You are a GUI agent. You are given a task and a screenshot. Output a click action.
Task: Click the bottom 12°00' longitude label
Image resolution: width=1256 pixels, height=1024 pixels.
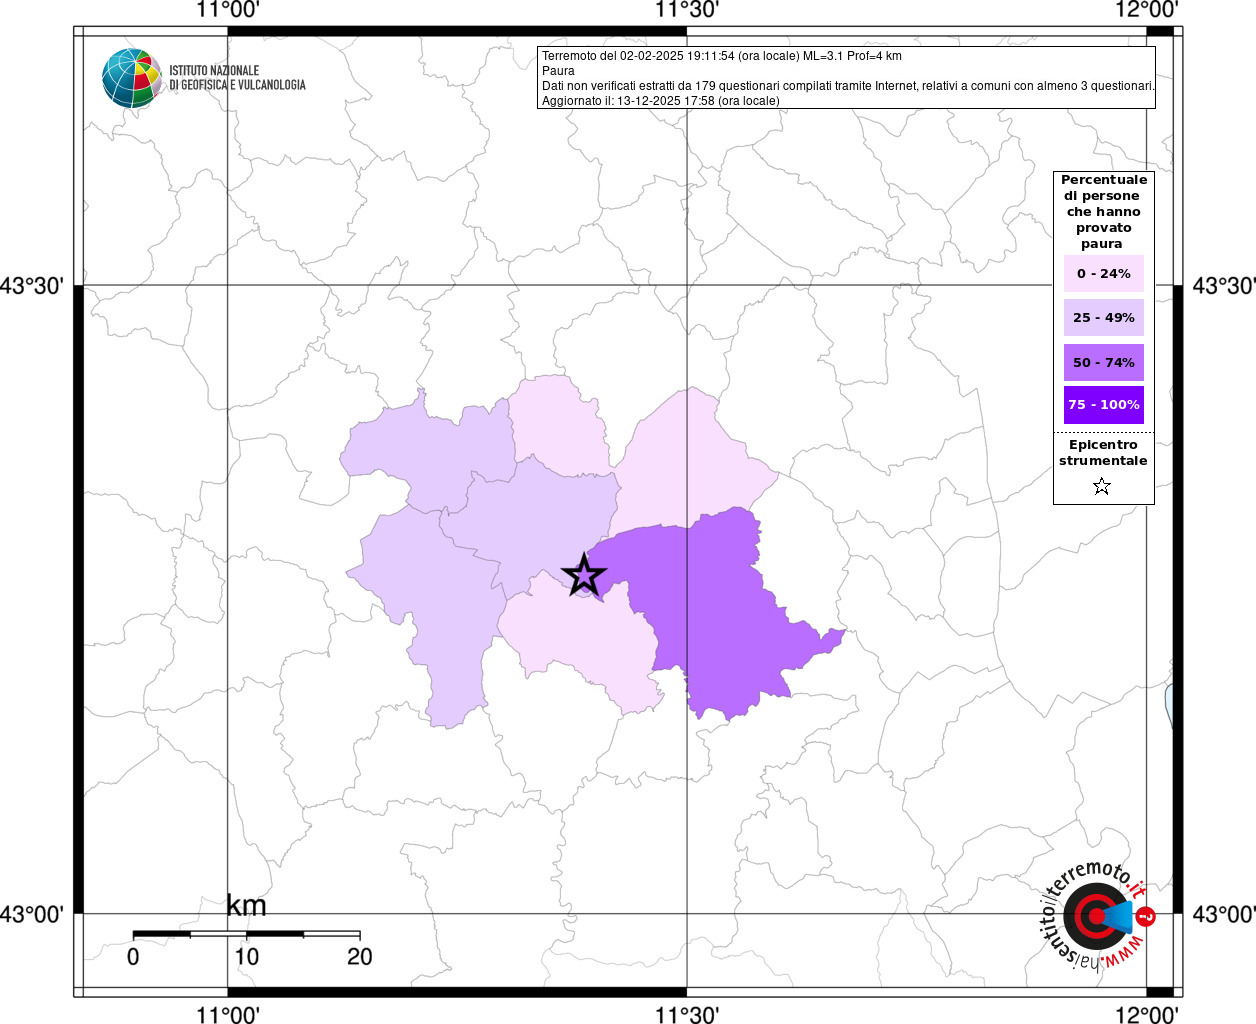tap(1146, 1014)
